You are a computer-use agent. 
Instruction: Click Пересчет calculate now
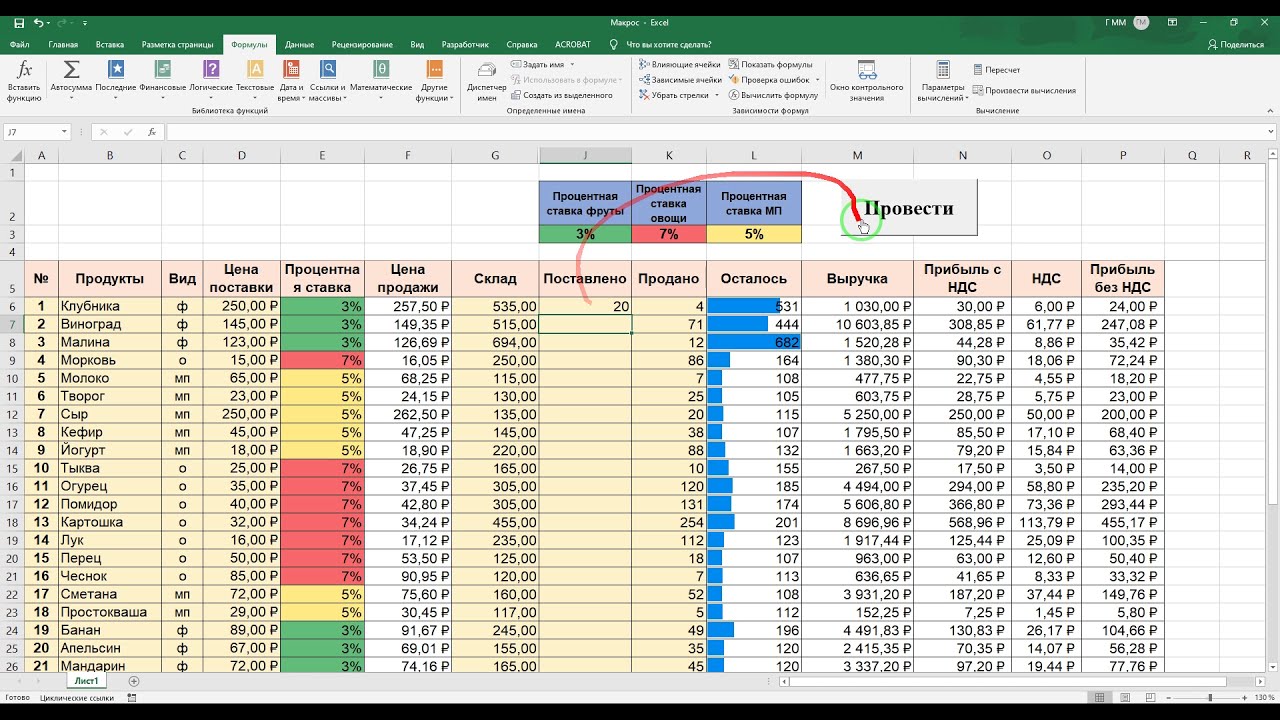996,70
